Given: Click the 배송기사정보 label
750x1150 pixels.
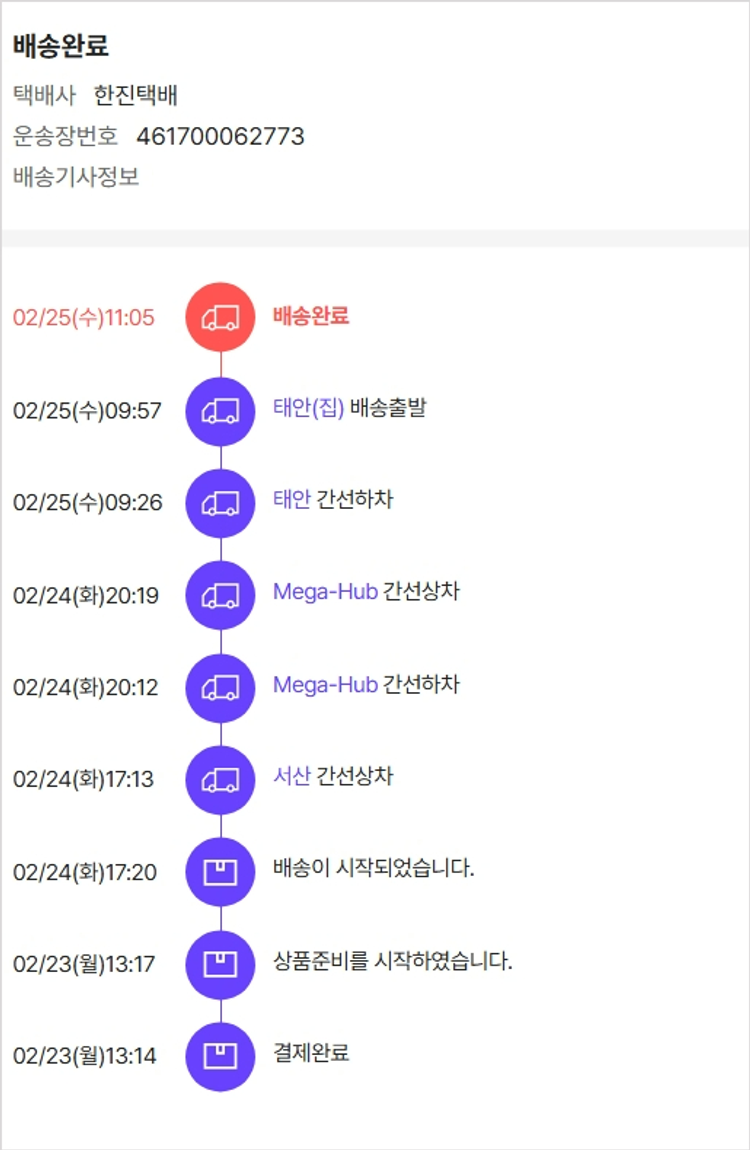Looking at the screenshot, I should point(76,178).
